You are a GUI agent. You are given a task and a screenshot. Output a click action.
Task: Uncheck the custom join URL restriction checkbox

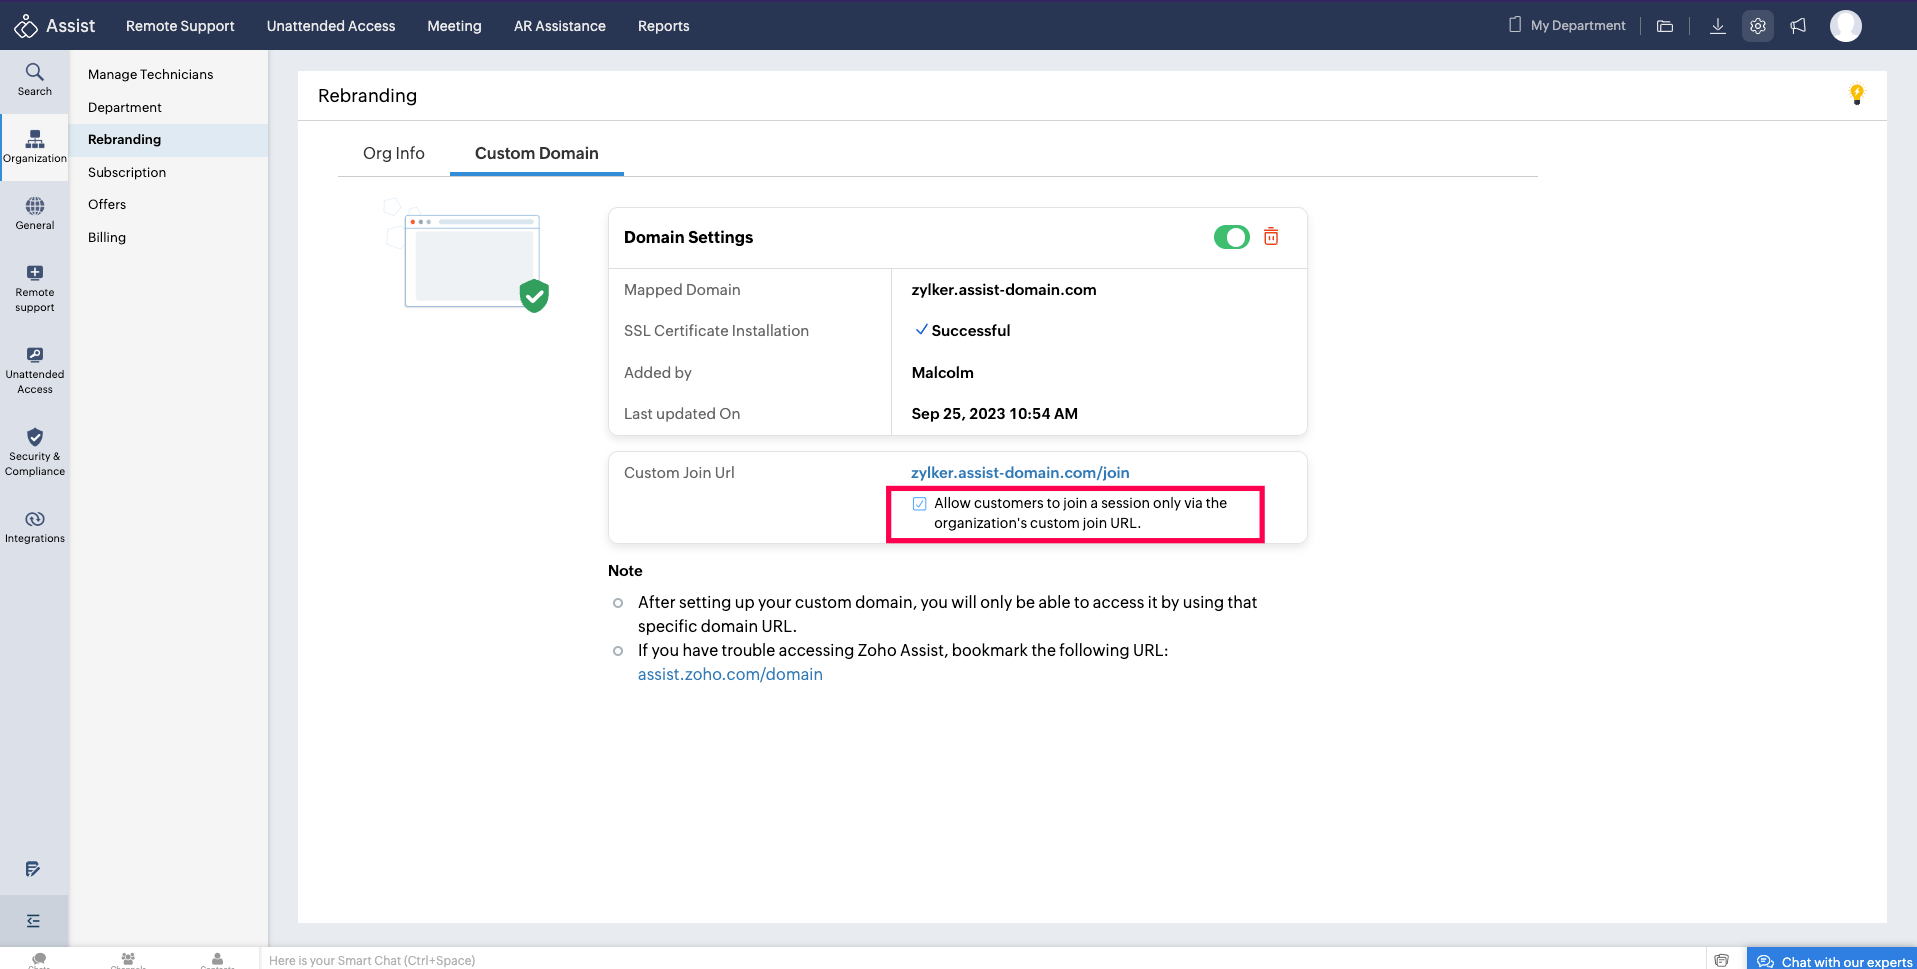919,503
